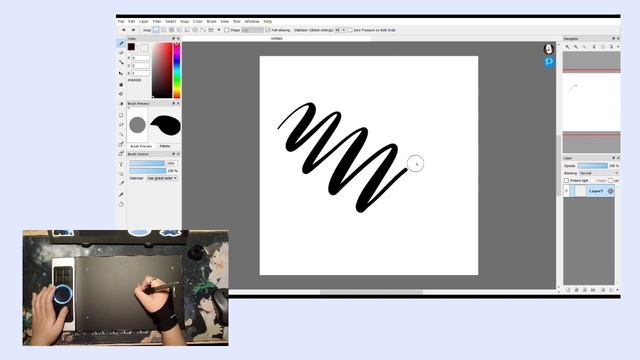Click the delete layer icon
This screenshot has height=360, width=640.
tap(611, 290)
